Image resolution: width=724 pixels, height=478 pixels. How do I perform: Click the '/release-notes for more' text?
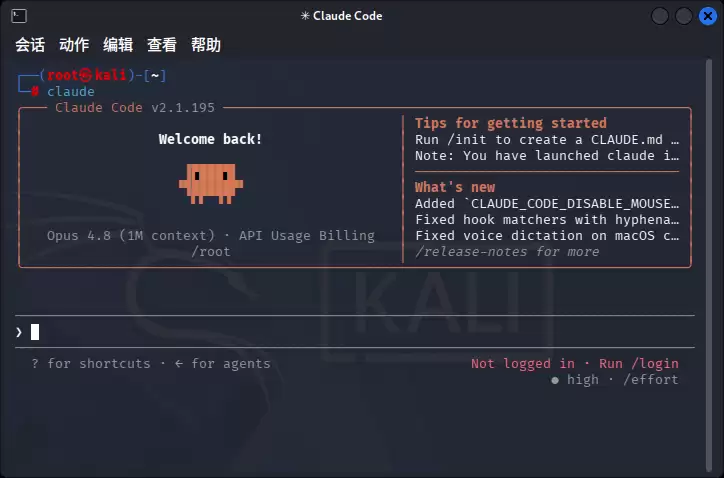pos(507,252)
